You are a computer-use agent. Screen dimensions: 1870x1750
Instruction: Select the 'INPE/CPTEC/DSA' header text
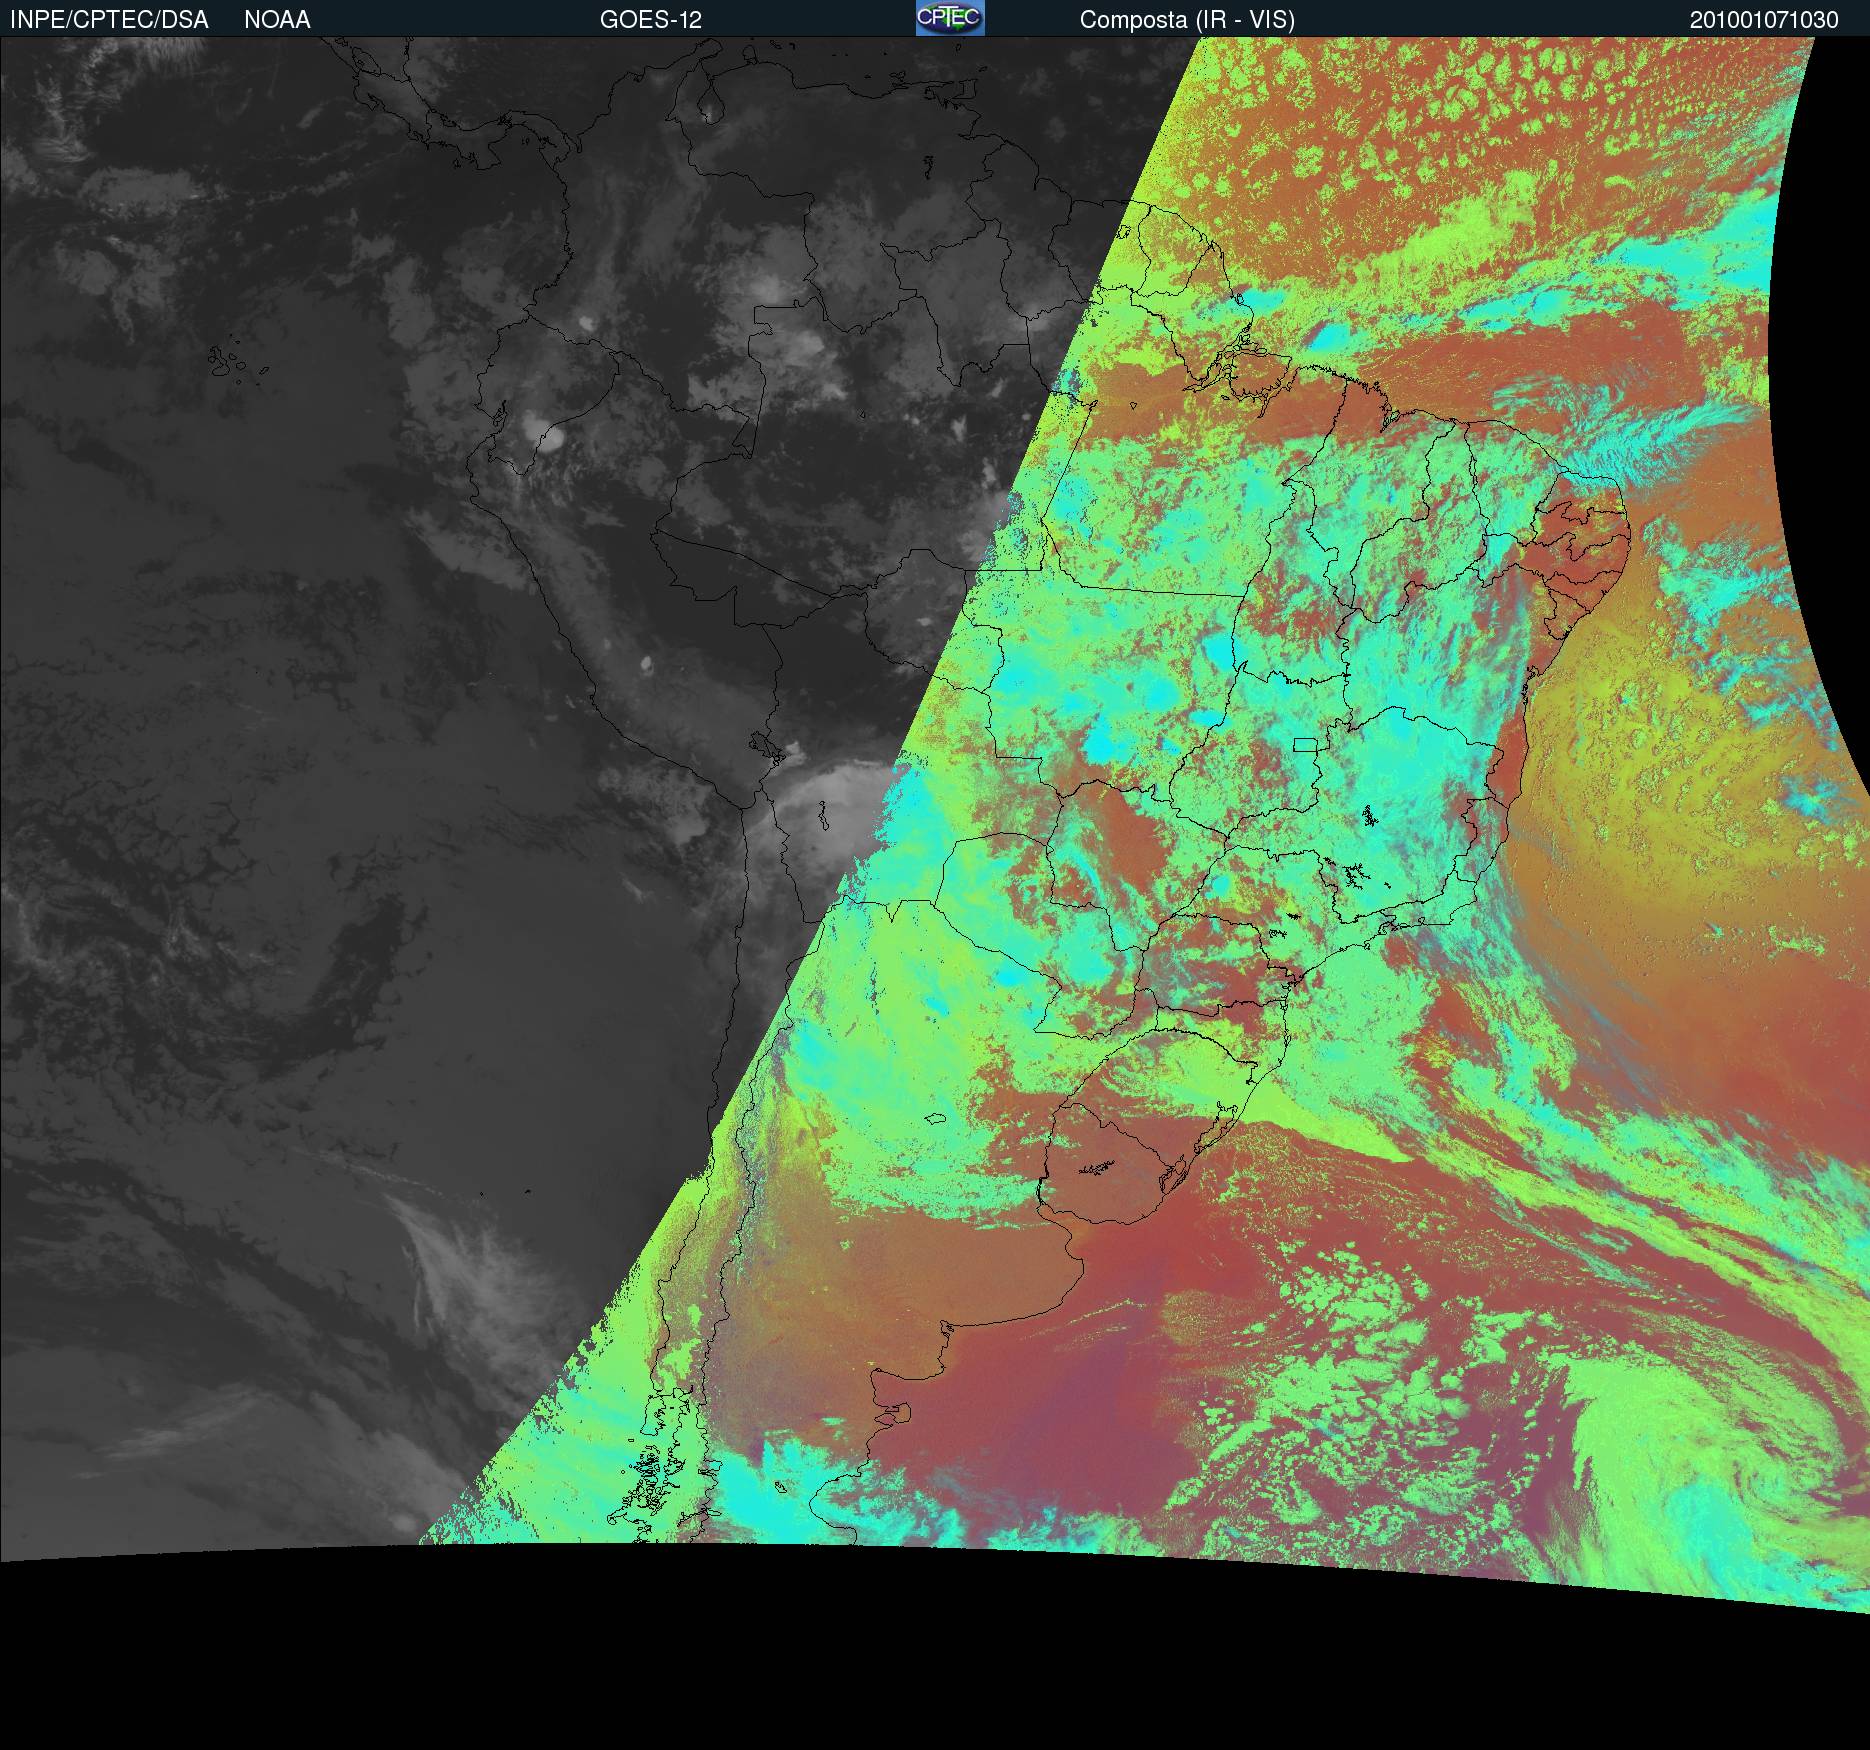pos(109,20)
